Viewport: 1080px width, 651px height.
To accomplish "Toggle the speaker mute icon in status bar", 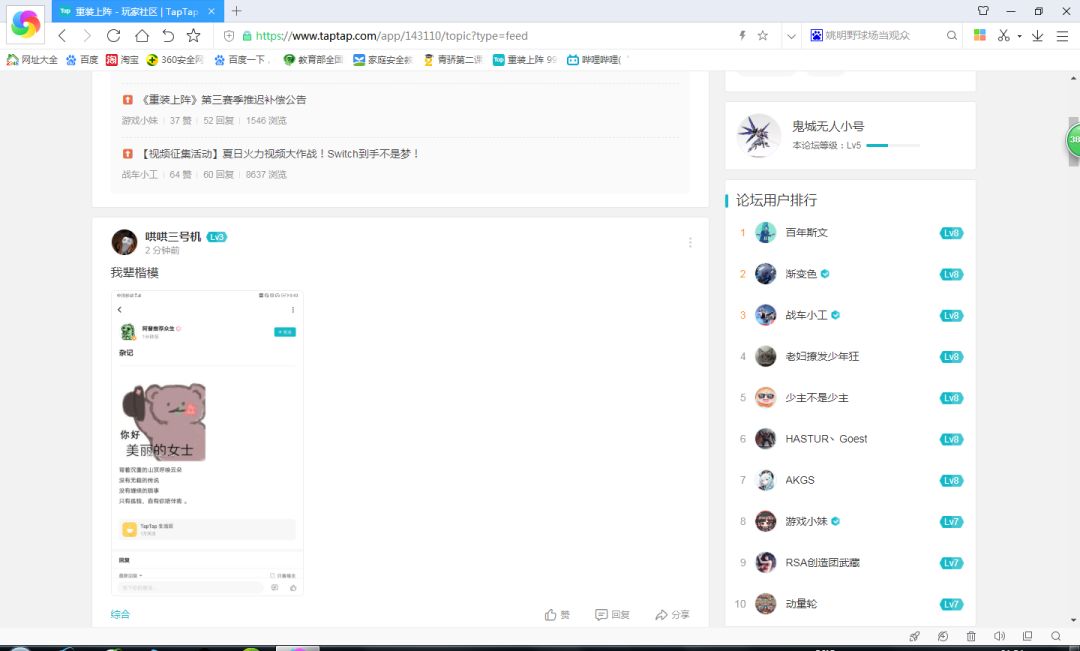I will 999,637.
